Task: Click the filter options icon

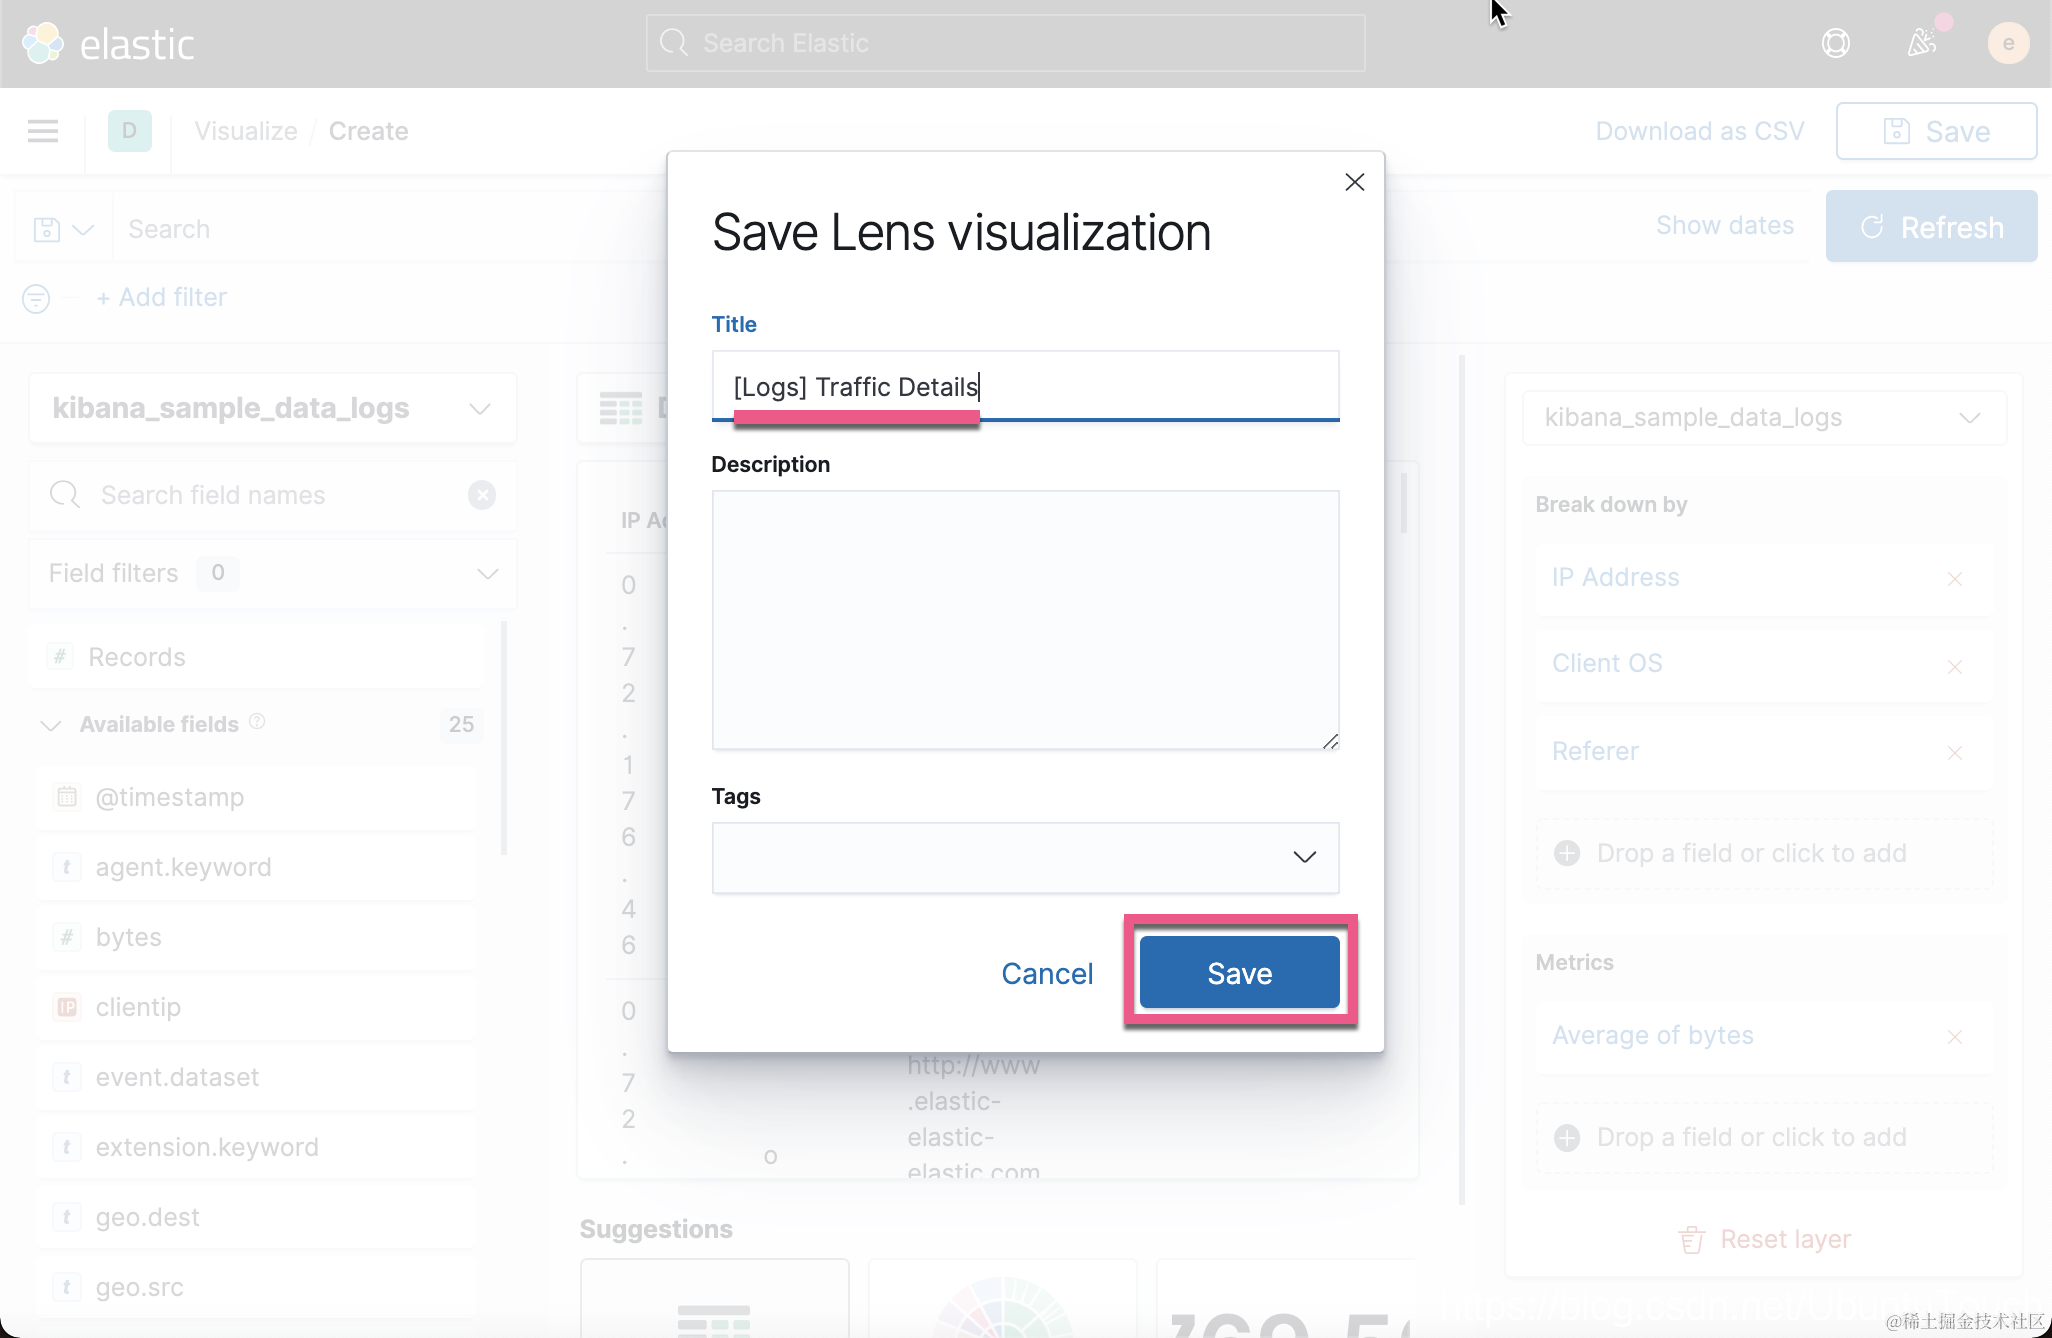Action: tap(36, 298)
